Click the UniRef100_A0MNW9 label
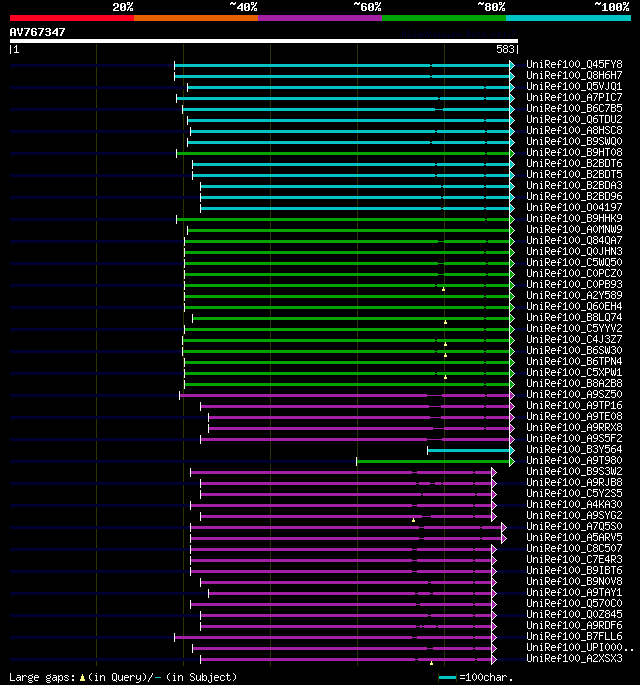Screen dimensions: 640x685 pos(574,229)
